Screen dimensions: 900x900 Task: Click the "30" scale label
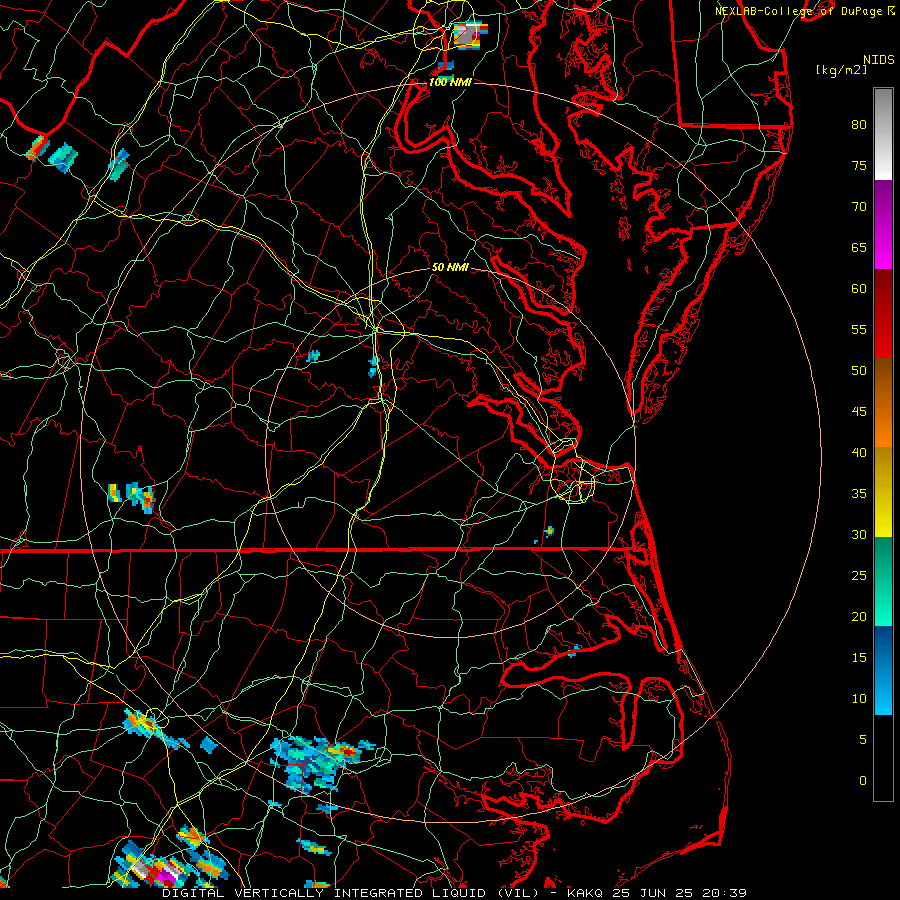(x=859, y=534)
